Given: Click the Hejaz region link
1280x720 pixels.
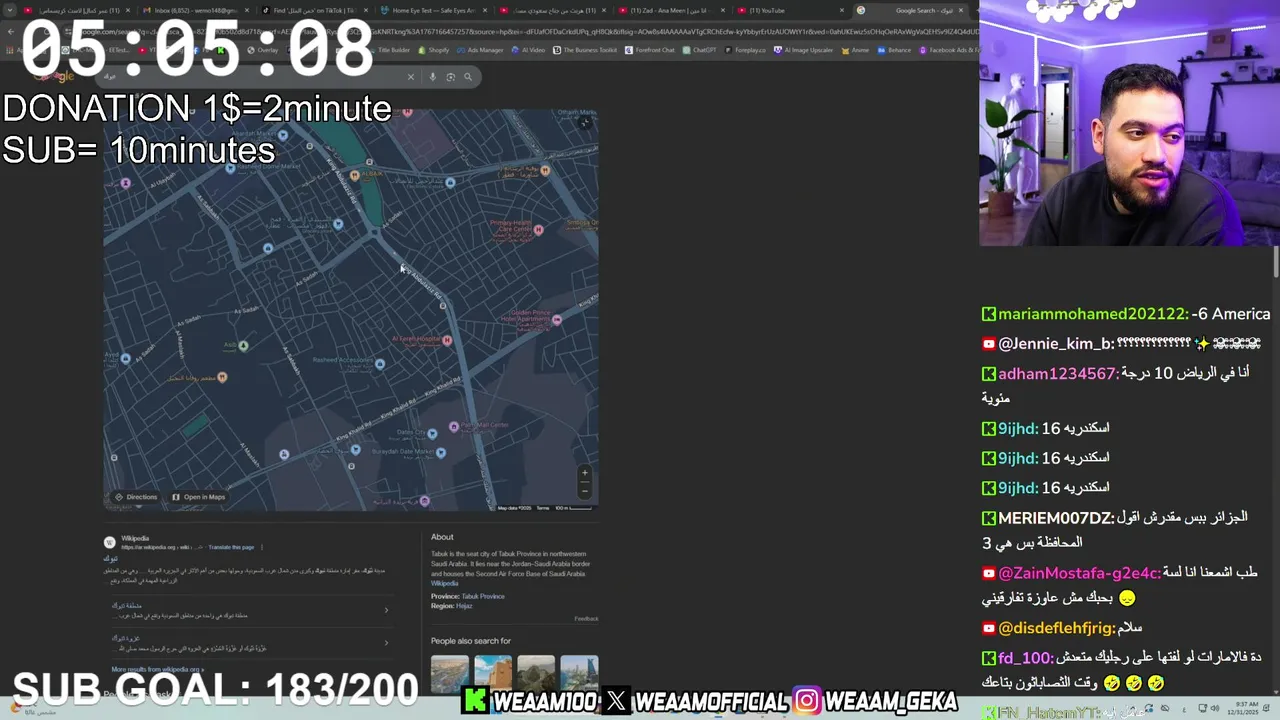Looking at the screenshot, I should click(465, 606).
